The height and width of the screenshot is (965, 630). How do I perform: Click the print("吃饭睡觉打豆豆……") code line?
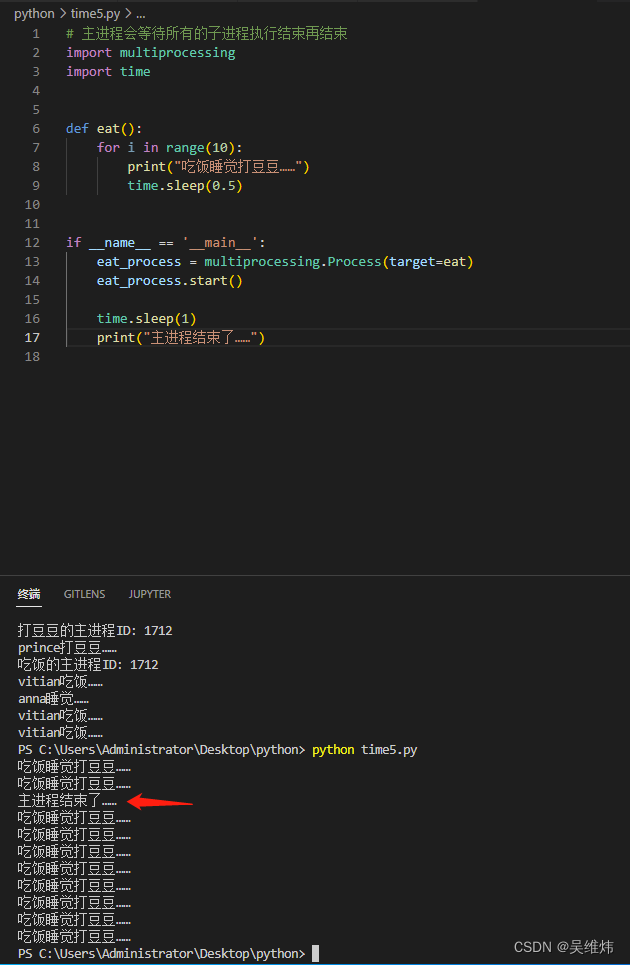[218, 167]
